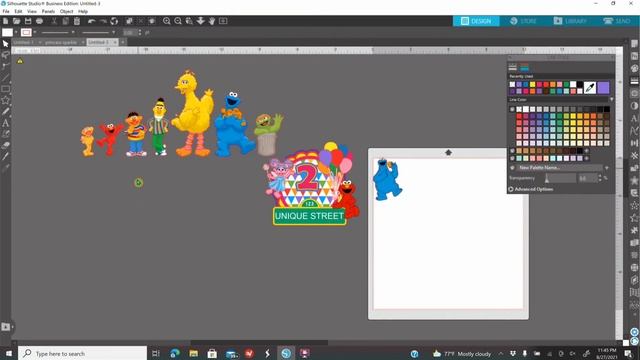Switch to the Line Color tab in the panel
This screenshot has width=640, height=360.
click(x=524, y=67)
